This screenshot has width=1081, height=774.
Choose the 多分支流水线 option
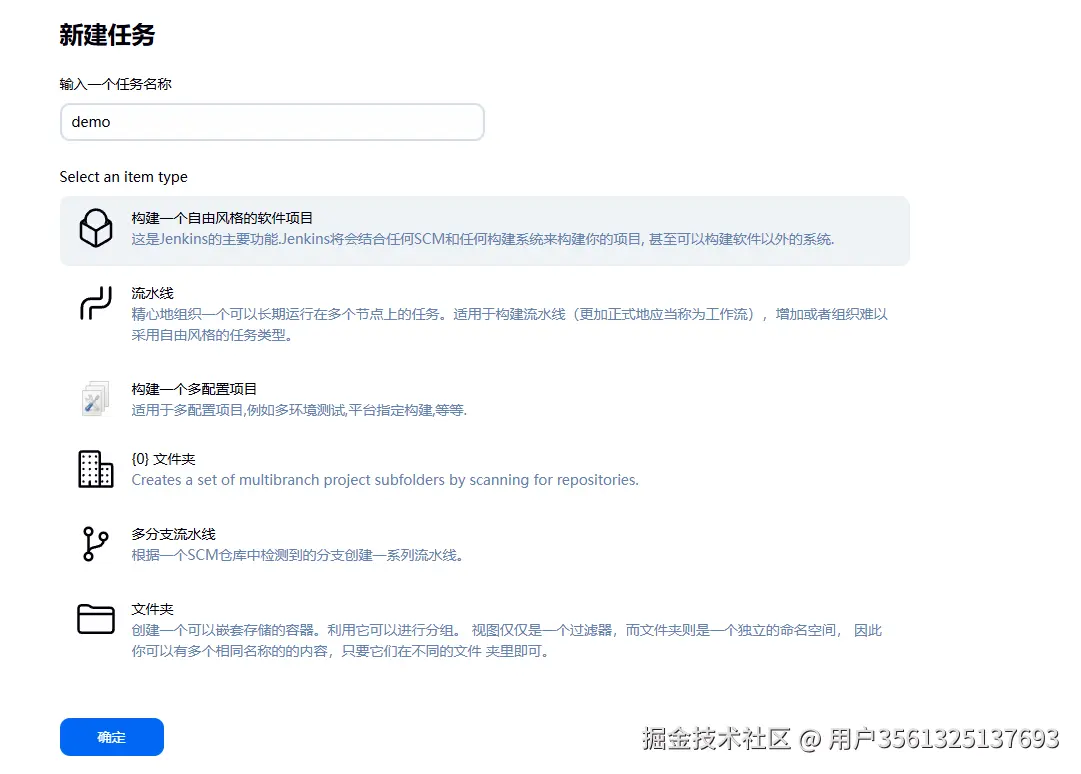click(x=175, y=533)
